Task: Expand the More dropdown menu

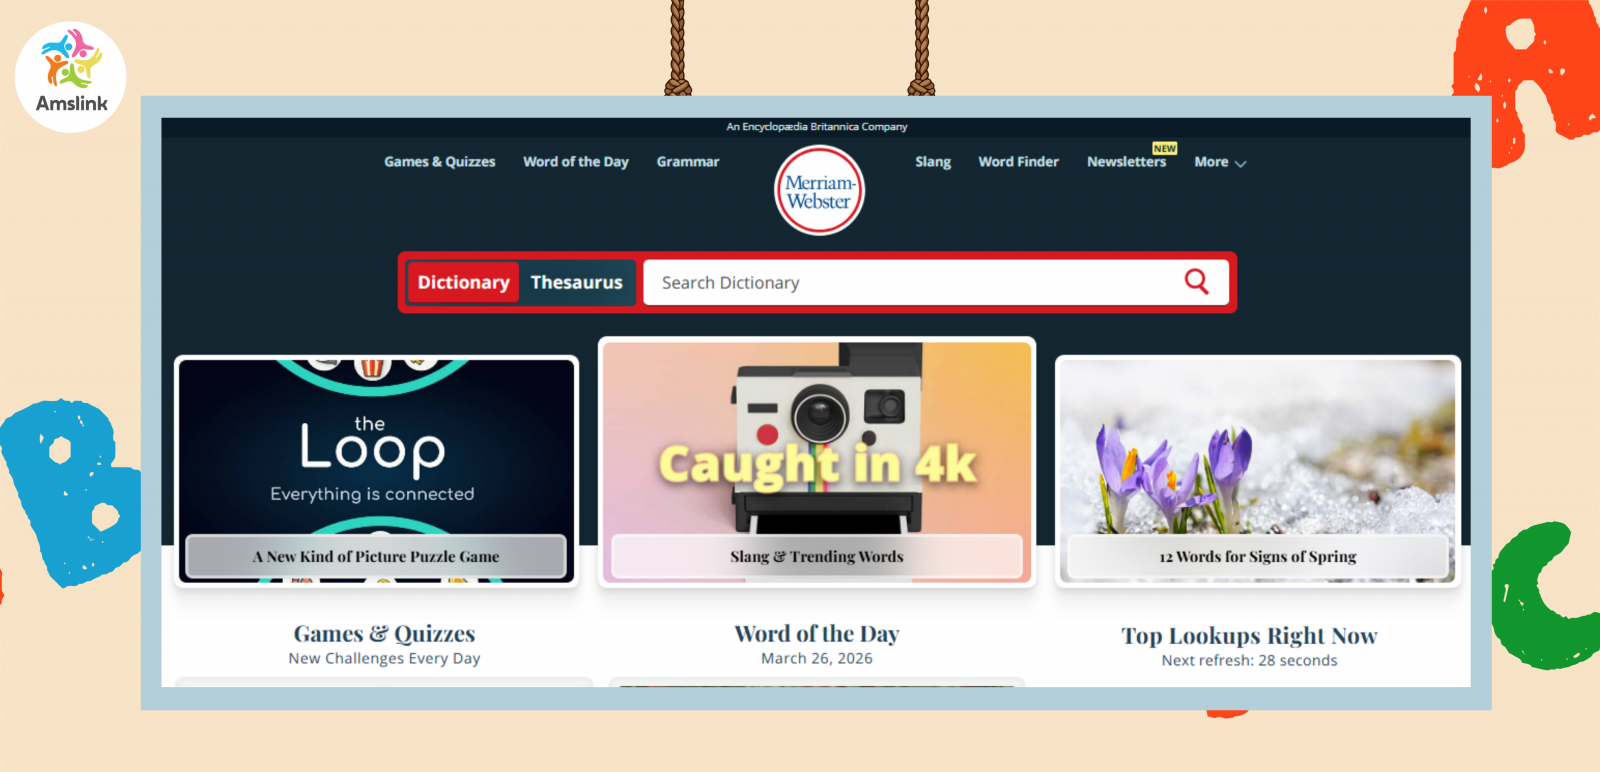Action: (1220, 162)
